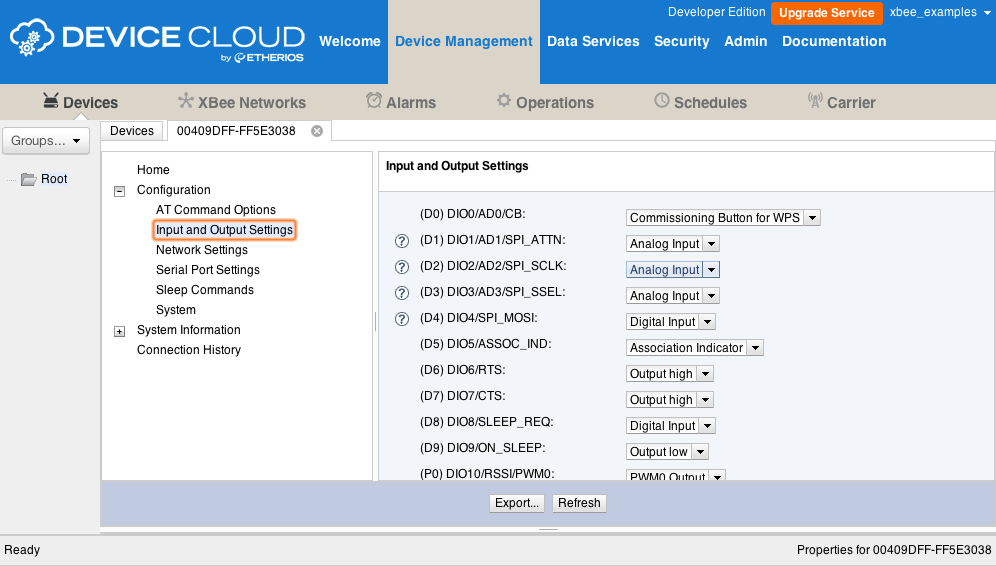The image size is (996, 566).
Task: Click the Ready status text
Action: [x=22, y=550]
